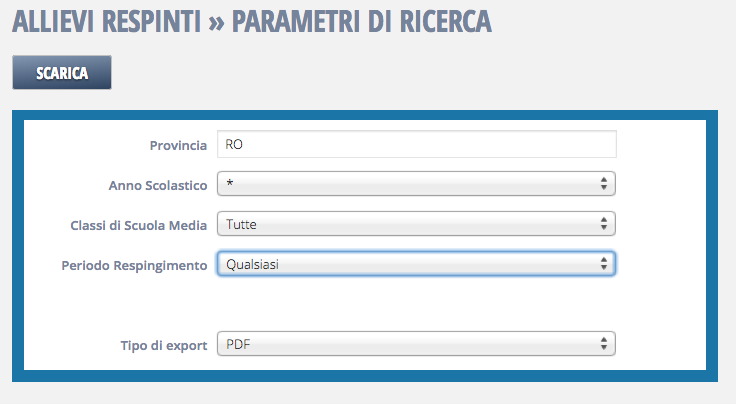The image size is (736, 404).
Task: Click the arrow icon on the PDF export select
Action: [604, 344]
